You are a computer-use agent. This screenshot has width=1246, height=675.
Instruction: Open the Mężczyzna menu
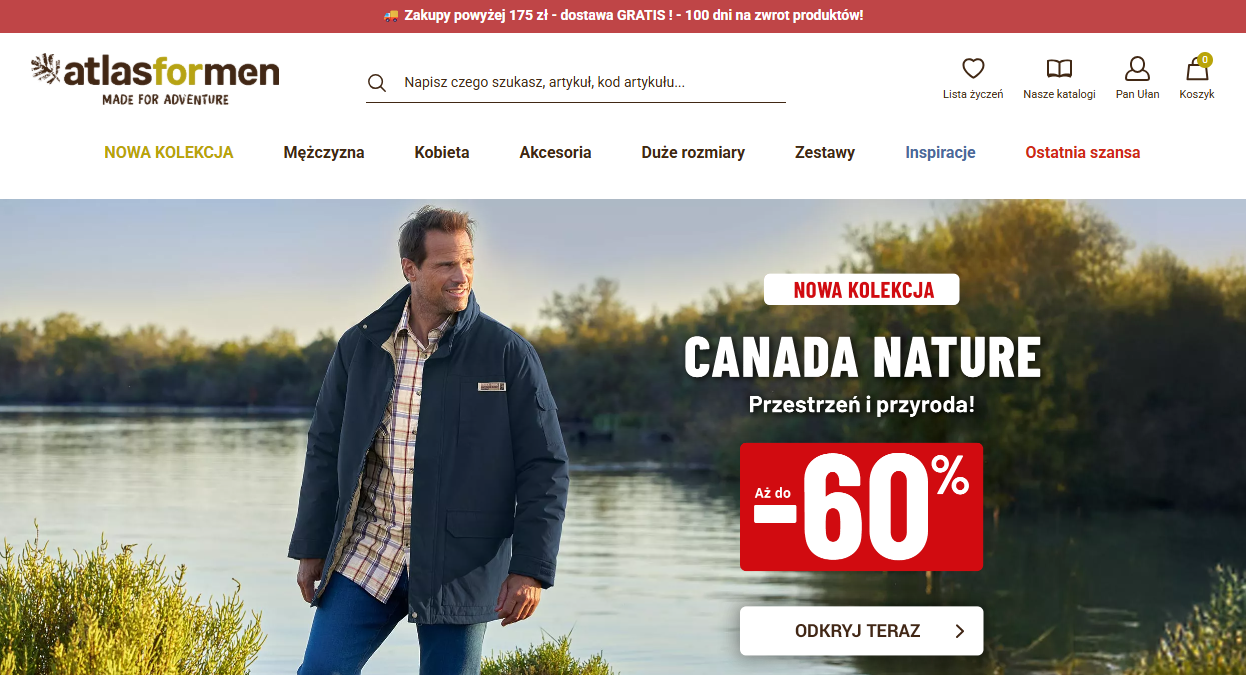tap(324, 153)
